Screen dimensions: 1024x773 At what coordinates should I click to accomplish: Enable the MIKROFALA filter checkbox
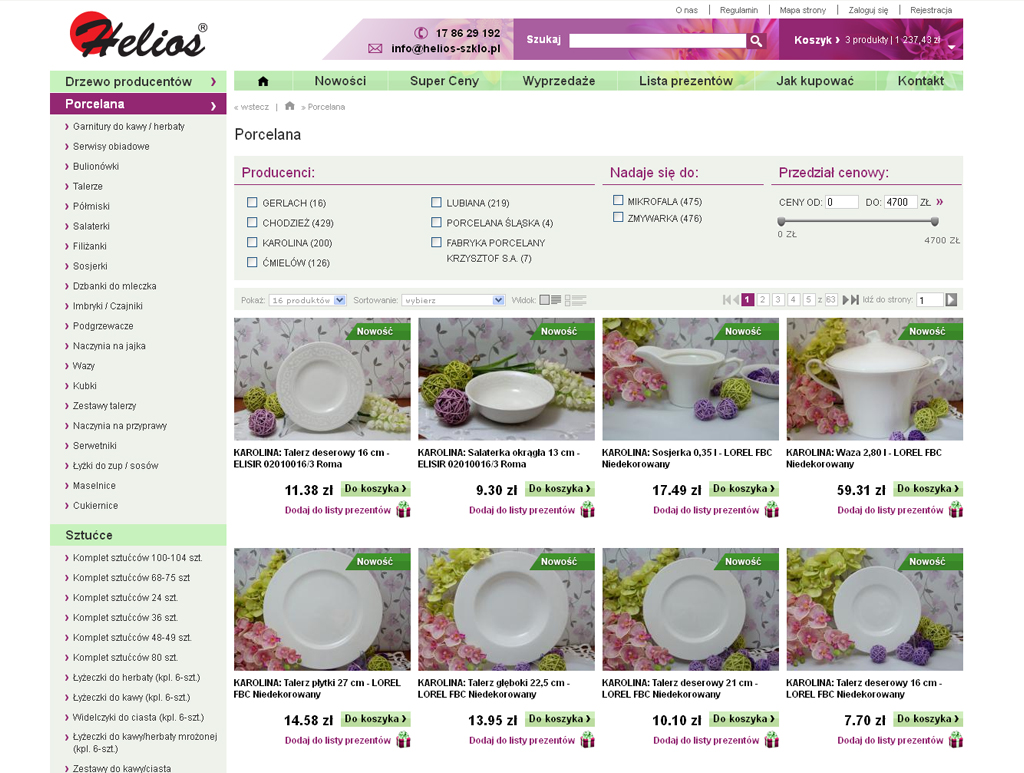tap(618, 200)
